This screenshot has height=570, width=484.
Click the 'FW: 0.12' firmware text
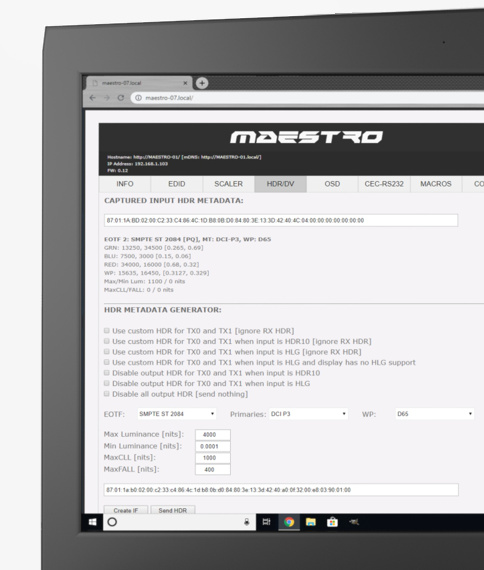(x=117, y=170)
